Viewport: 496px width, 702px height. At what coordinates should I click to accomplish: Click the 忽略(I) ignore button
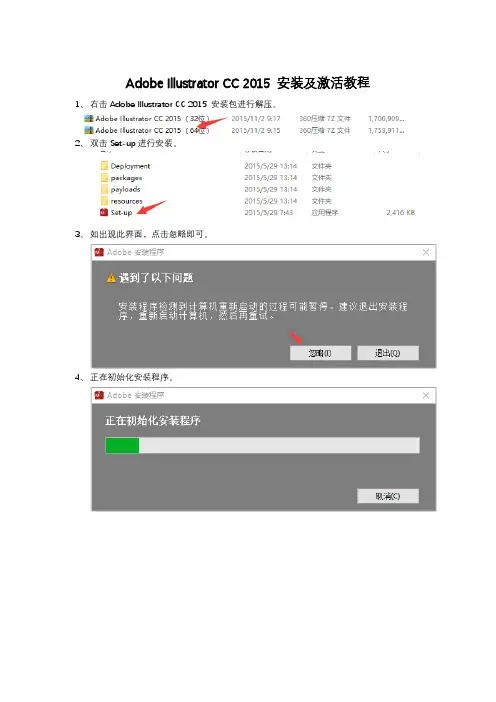click(320, 353)
